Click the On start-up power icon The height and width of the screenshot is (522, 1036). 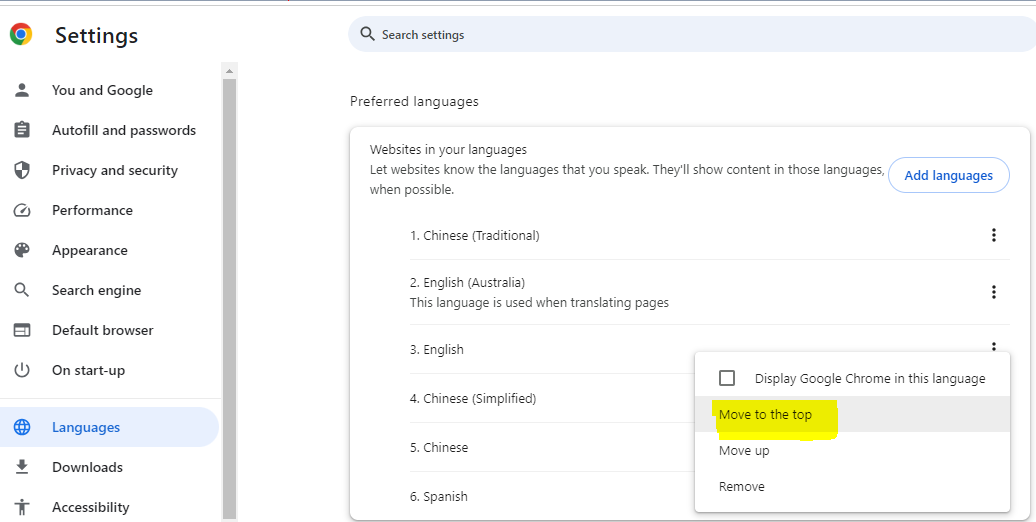coord(22,370)
